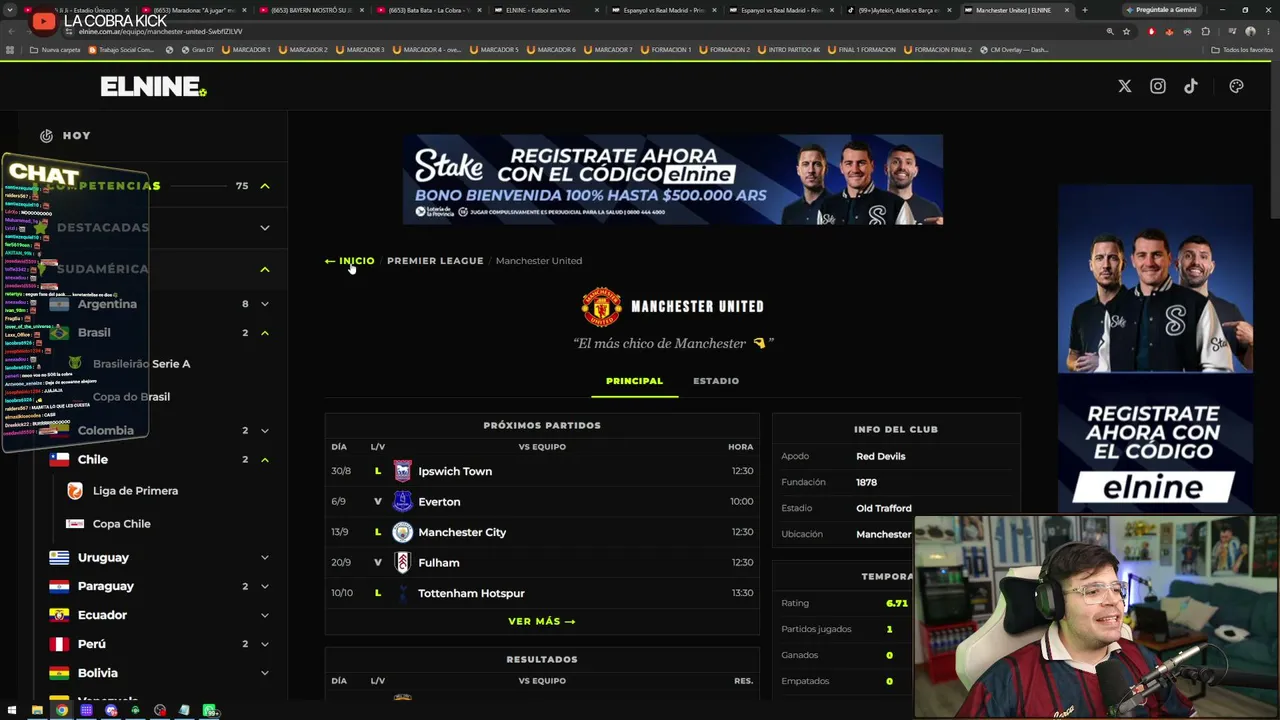The width and height of the screenshot is (1280, 720).
Task: Expand the Uruguay competitions chevron
Action: 265,557
